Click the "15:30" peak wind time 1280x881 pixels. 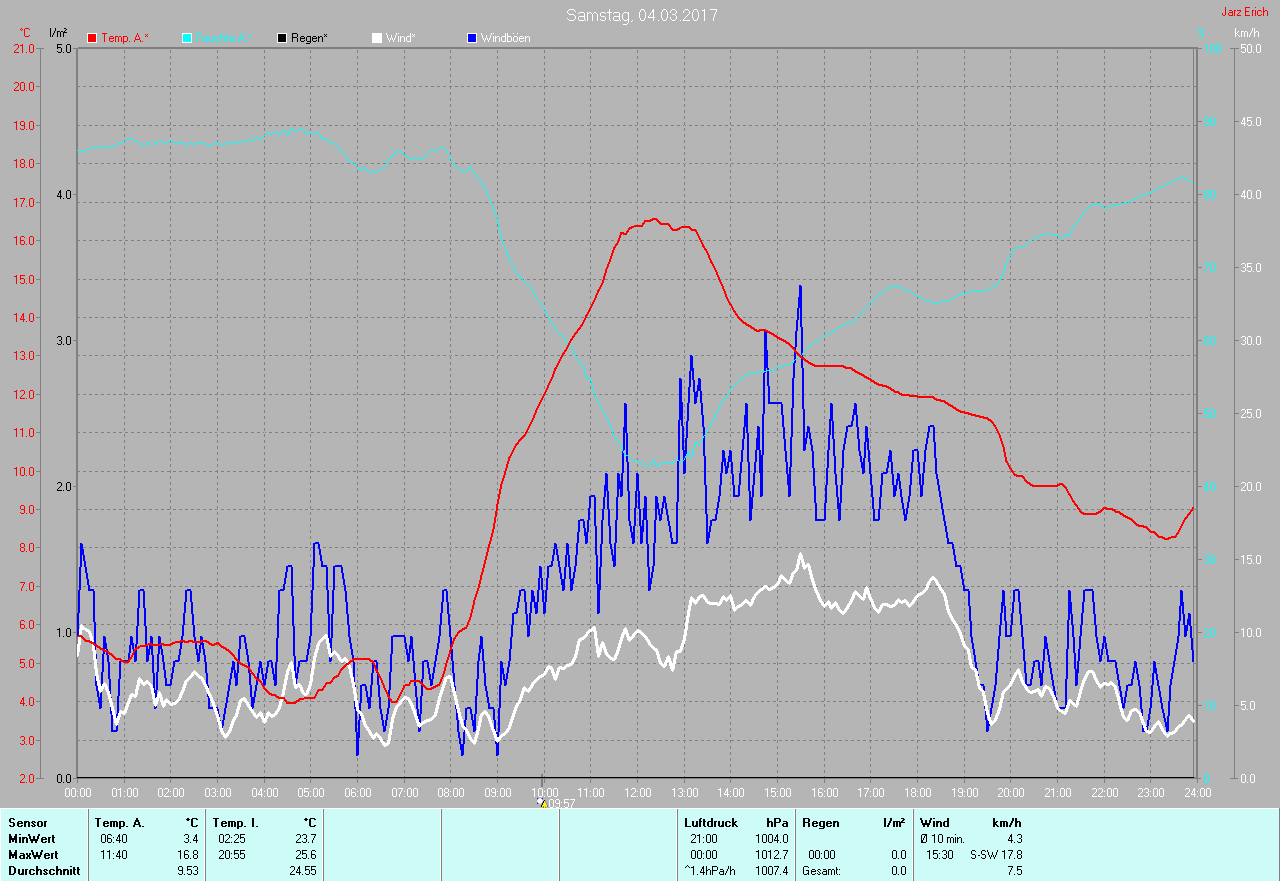coord(938,855)
